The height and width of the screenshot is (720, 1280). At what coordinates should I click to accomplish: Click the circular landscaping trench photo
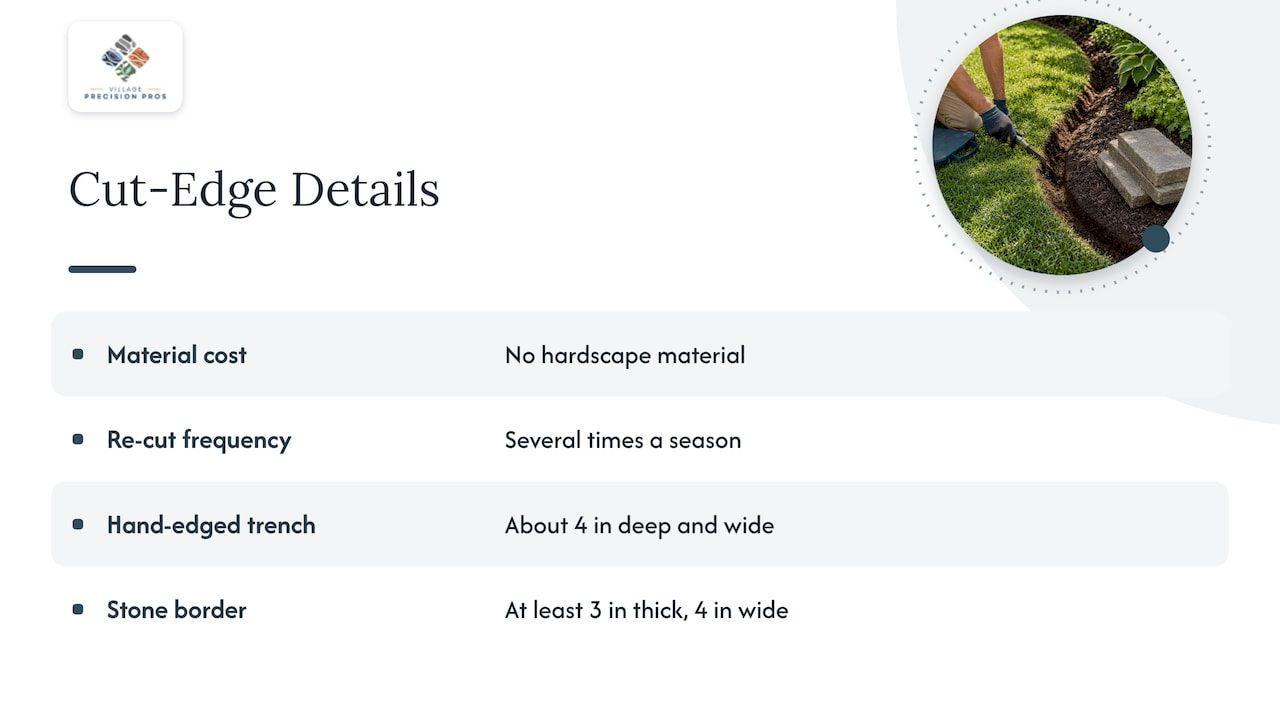pos(1062,145)
